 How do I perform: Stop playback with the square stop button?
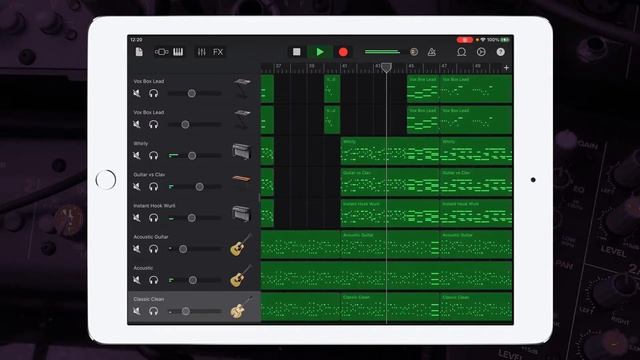click(297, 52)
